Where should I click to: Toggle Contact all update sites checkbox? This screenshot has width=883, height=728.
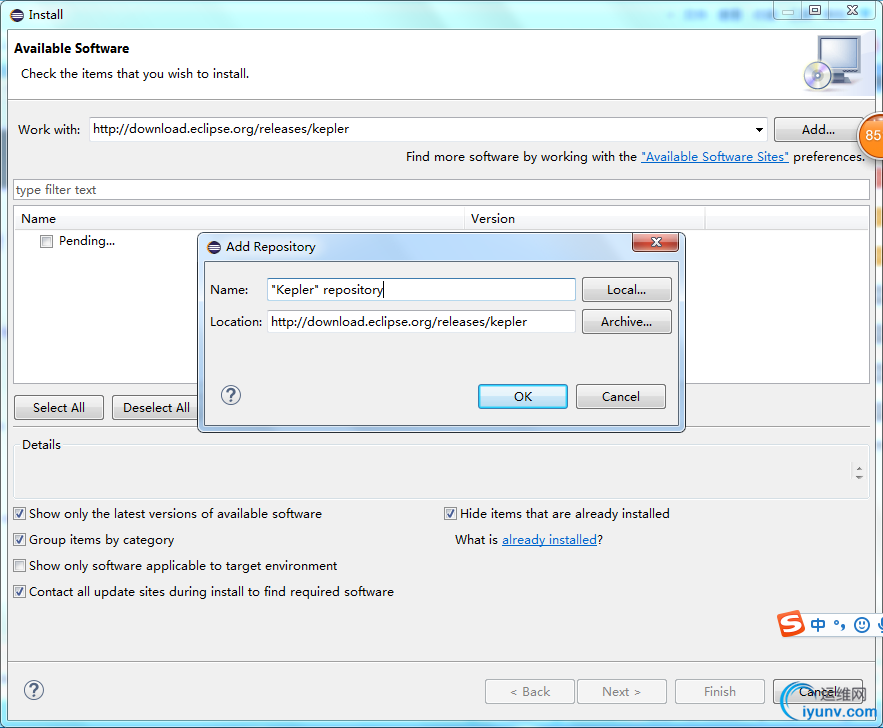coord(20,591)
